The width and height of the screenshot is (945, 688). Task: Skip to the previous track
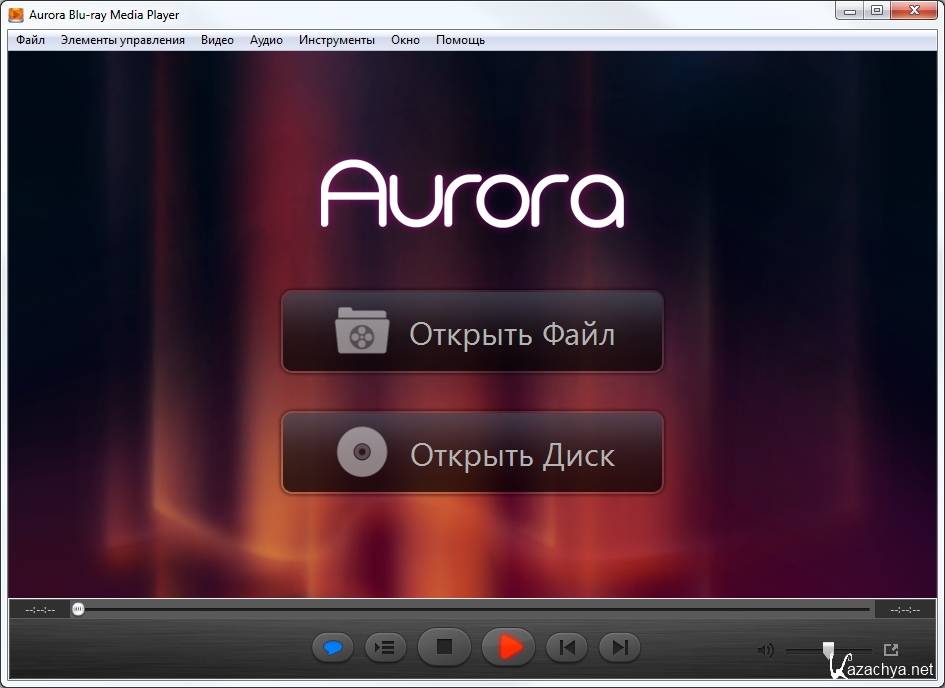[567, 648]
